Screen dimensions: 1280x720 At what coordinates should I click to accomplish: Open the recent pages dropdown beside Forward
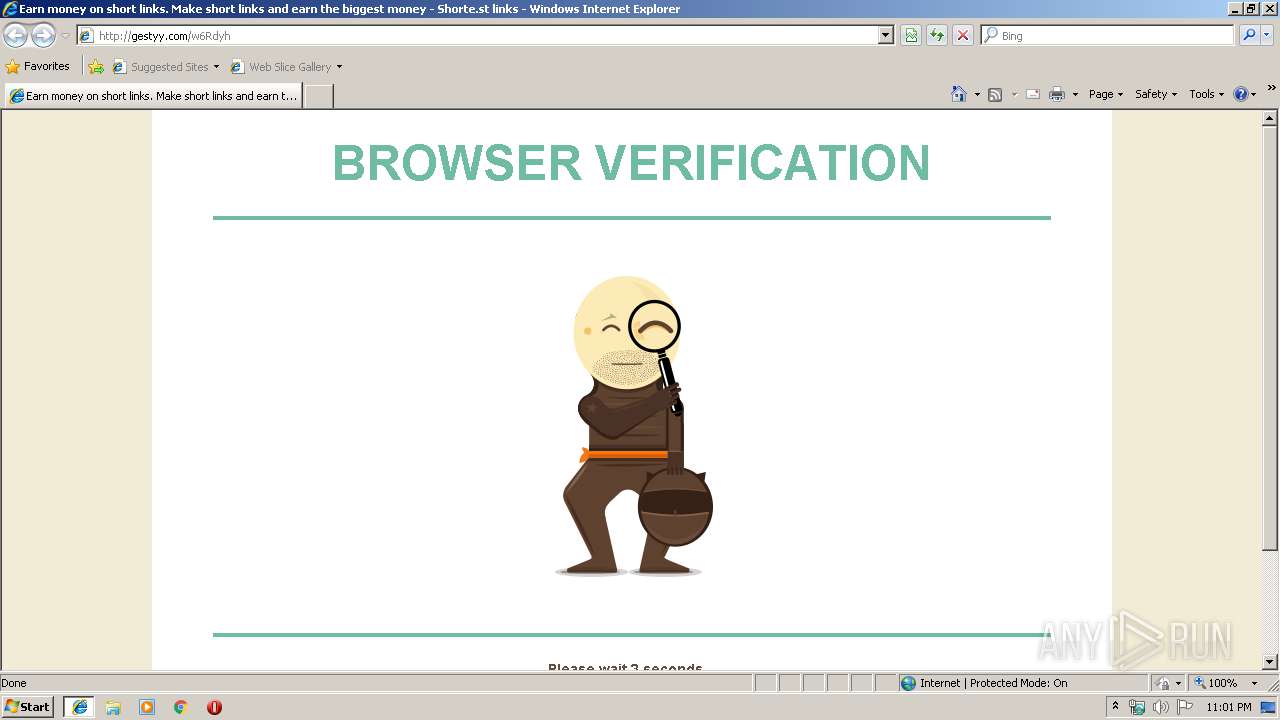65,36
